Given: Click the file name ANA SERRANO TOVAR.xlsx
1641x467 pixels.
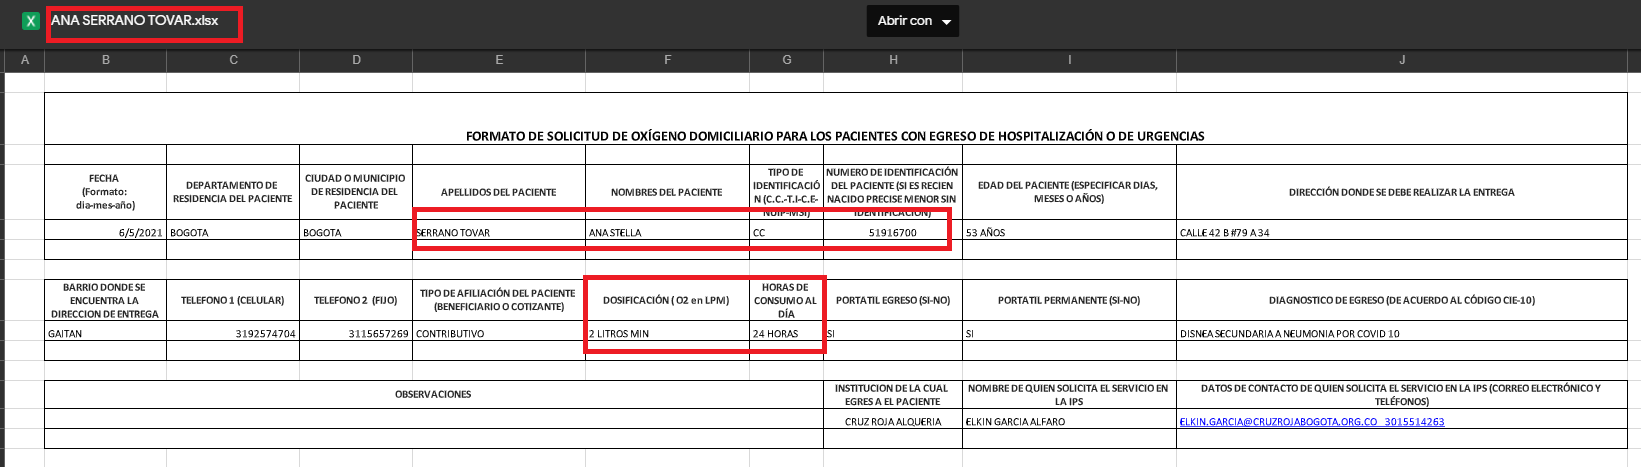Looking at the screenshot, I should (134, 21).
